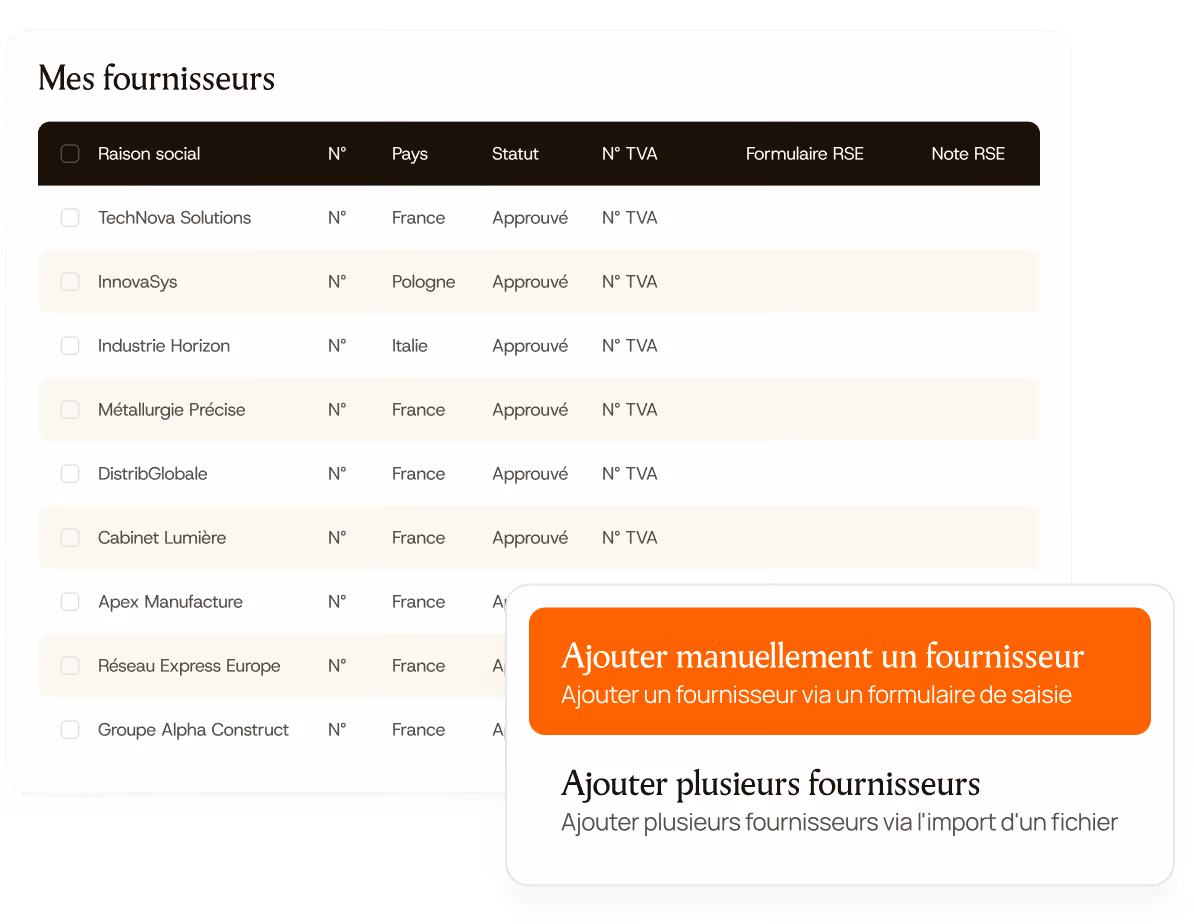Click the Note RSE column header

(x=968, y=154)
